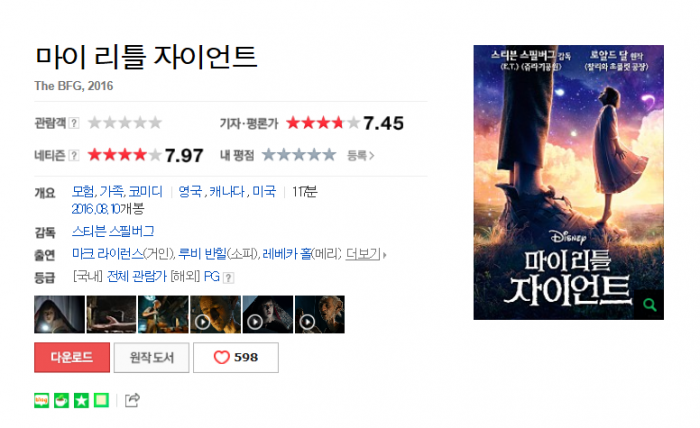Click the help icon next to 관람객
Viewport: 700px width, 428px height.
pos(74,123)
